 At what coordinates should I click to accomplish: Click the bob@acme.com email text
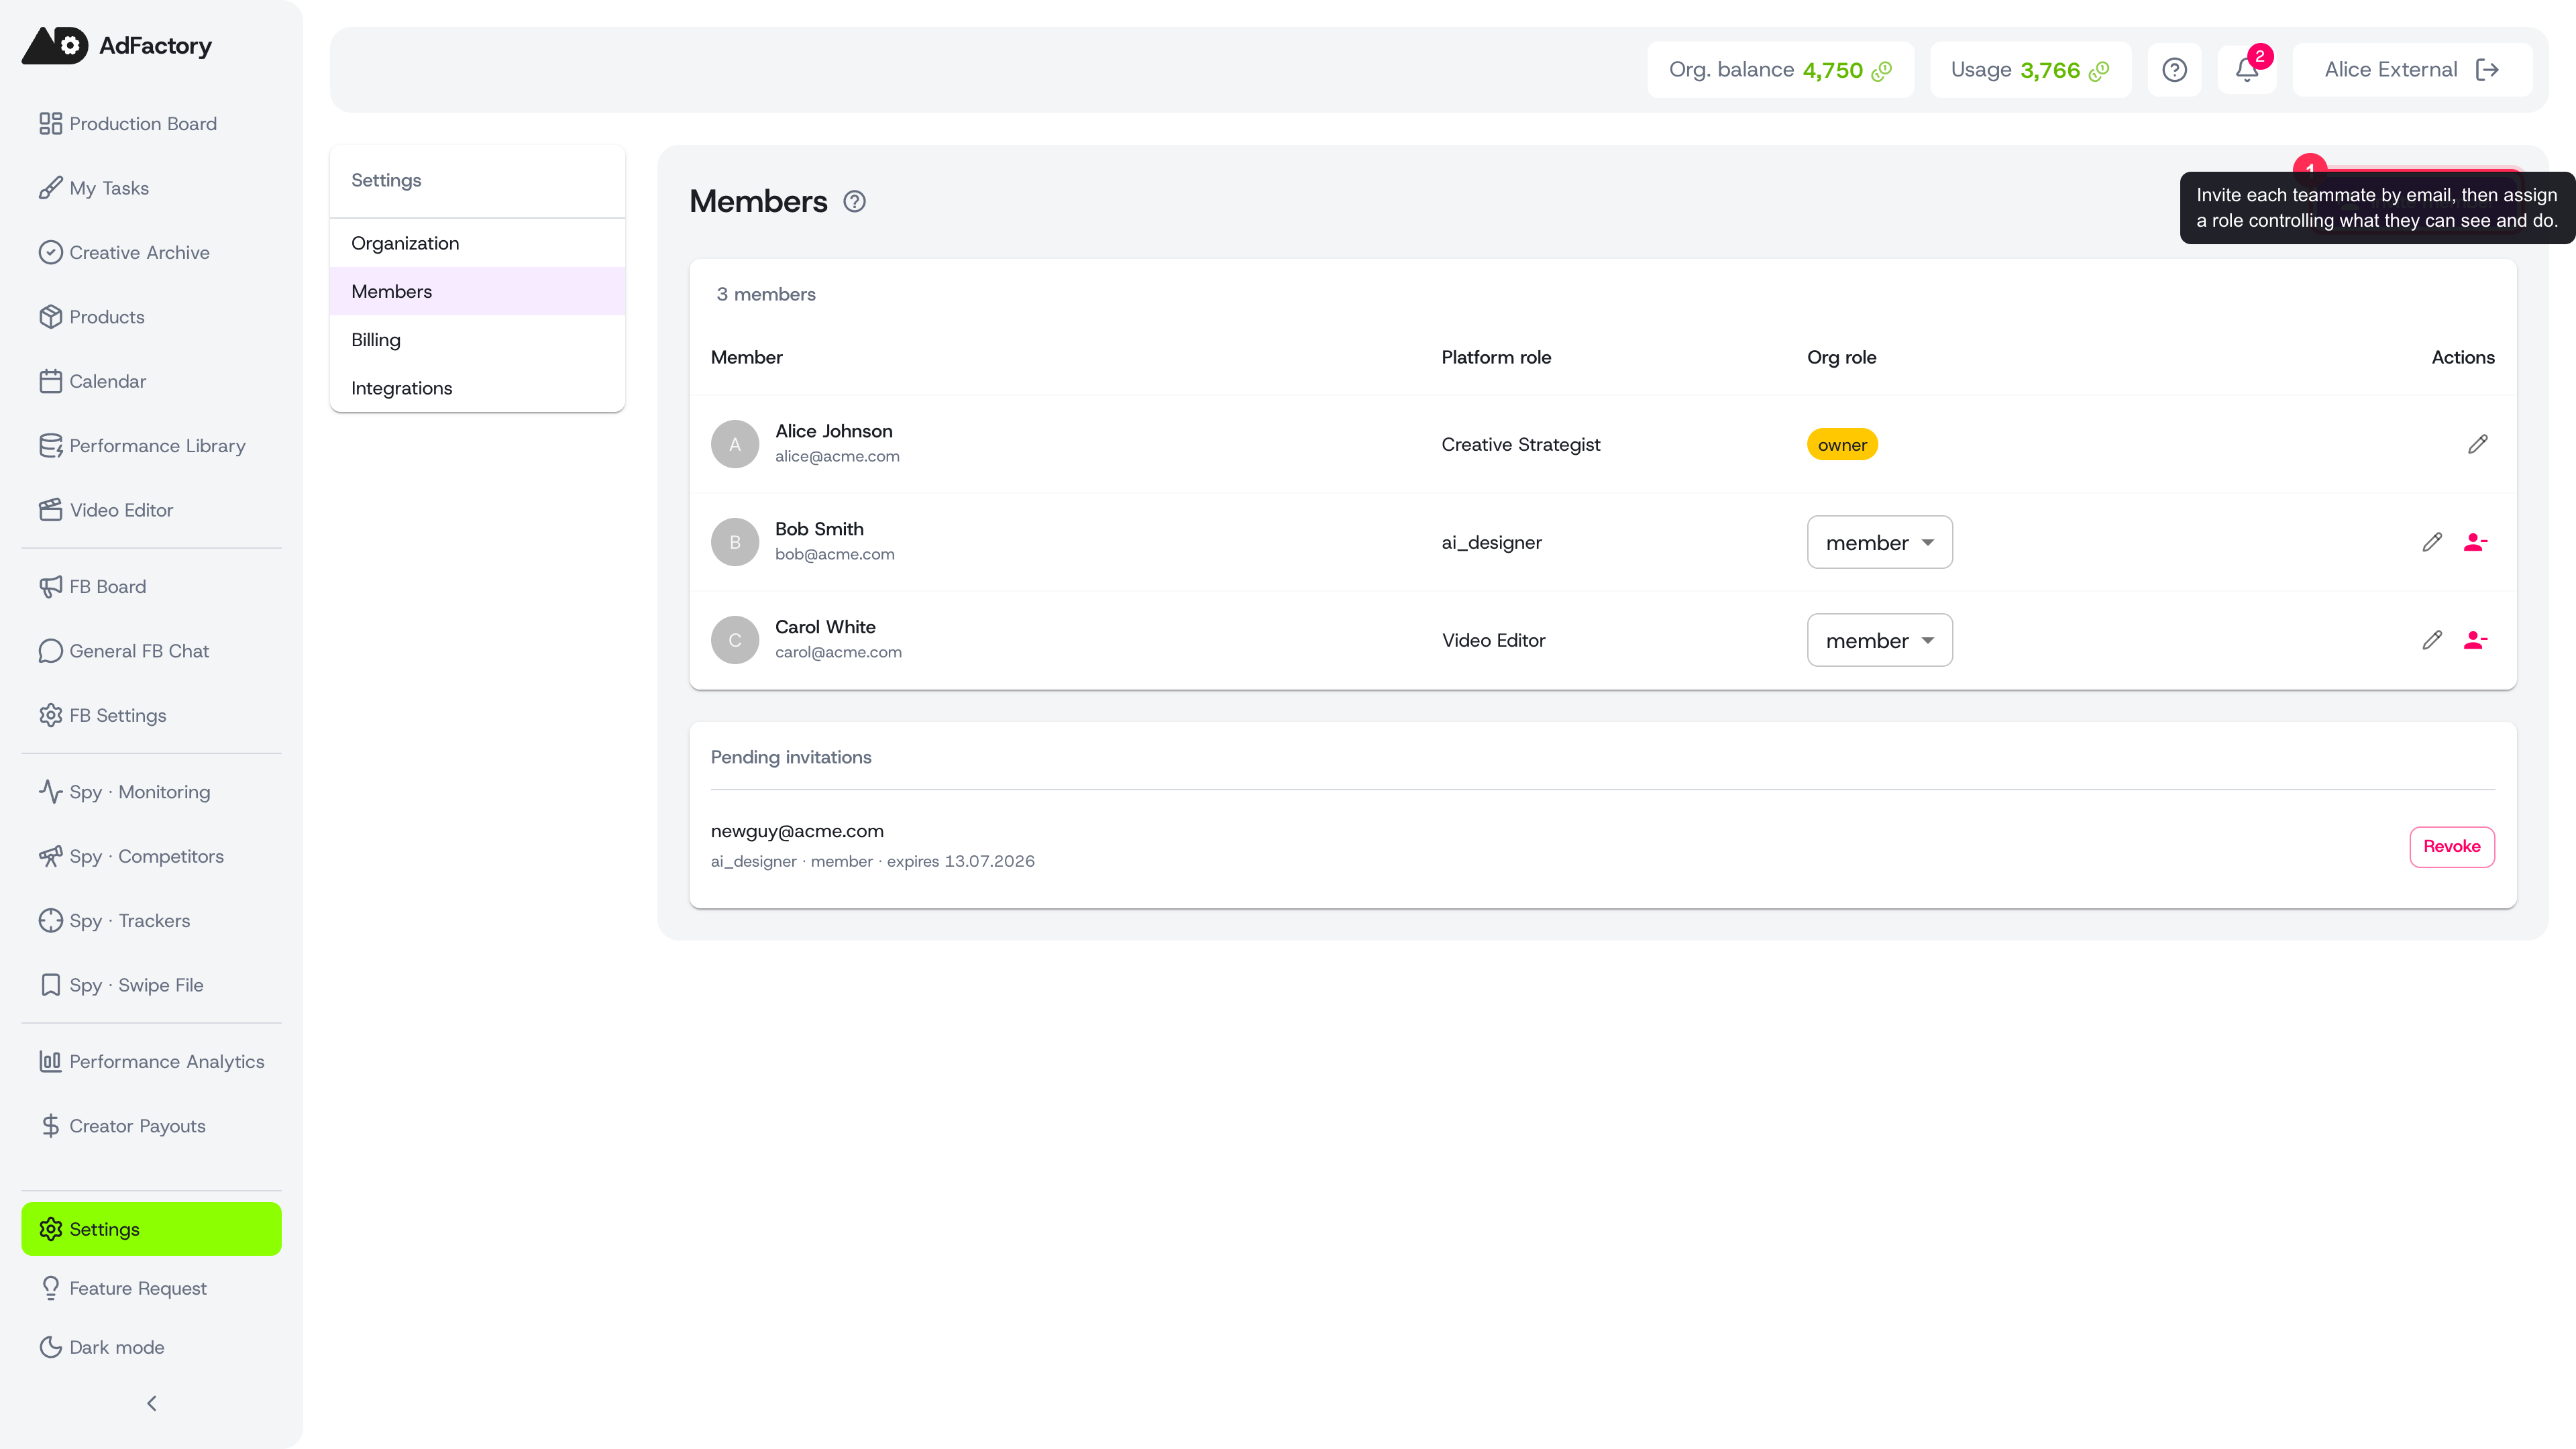[x=835, y=555]
